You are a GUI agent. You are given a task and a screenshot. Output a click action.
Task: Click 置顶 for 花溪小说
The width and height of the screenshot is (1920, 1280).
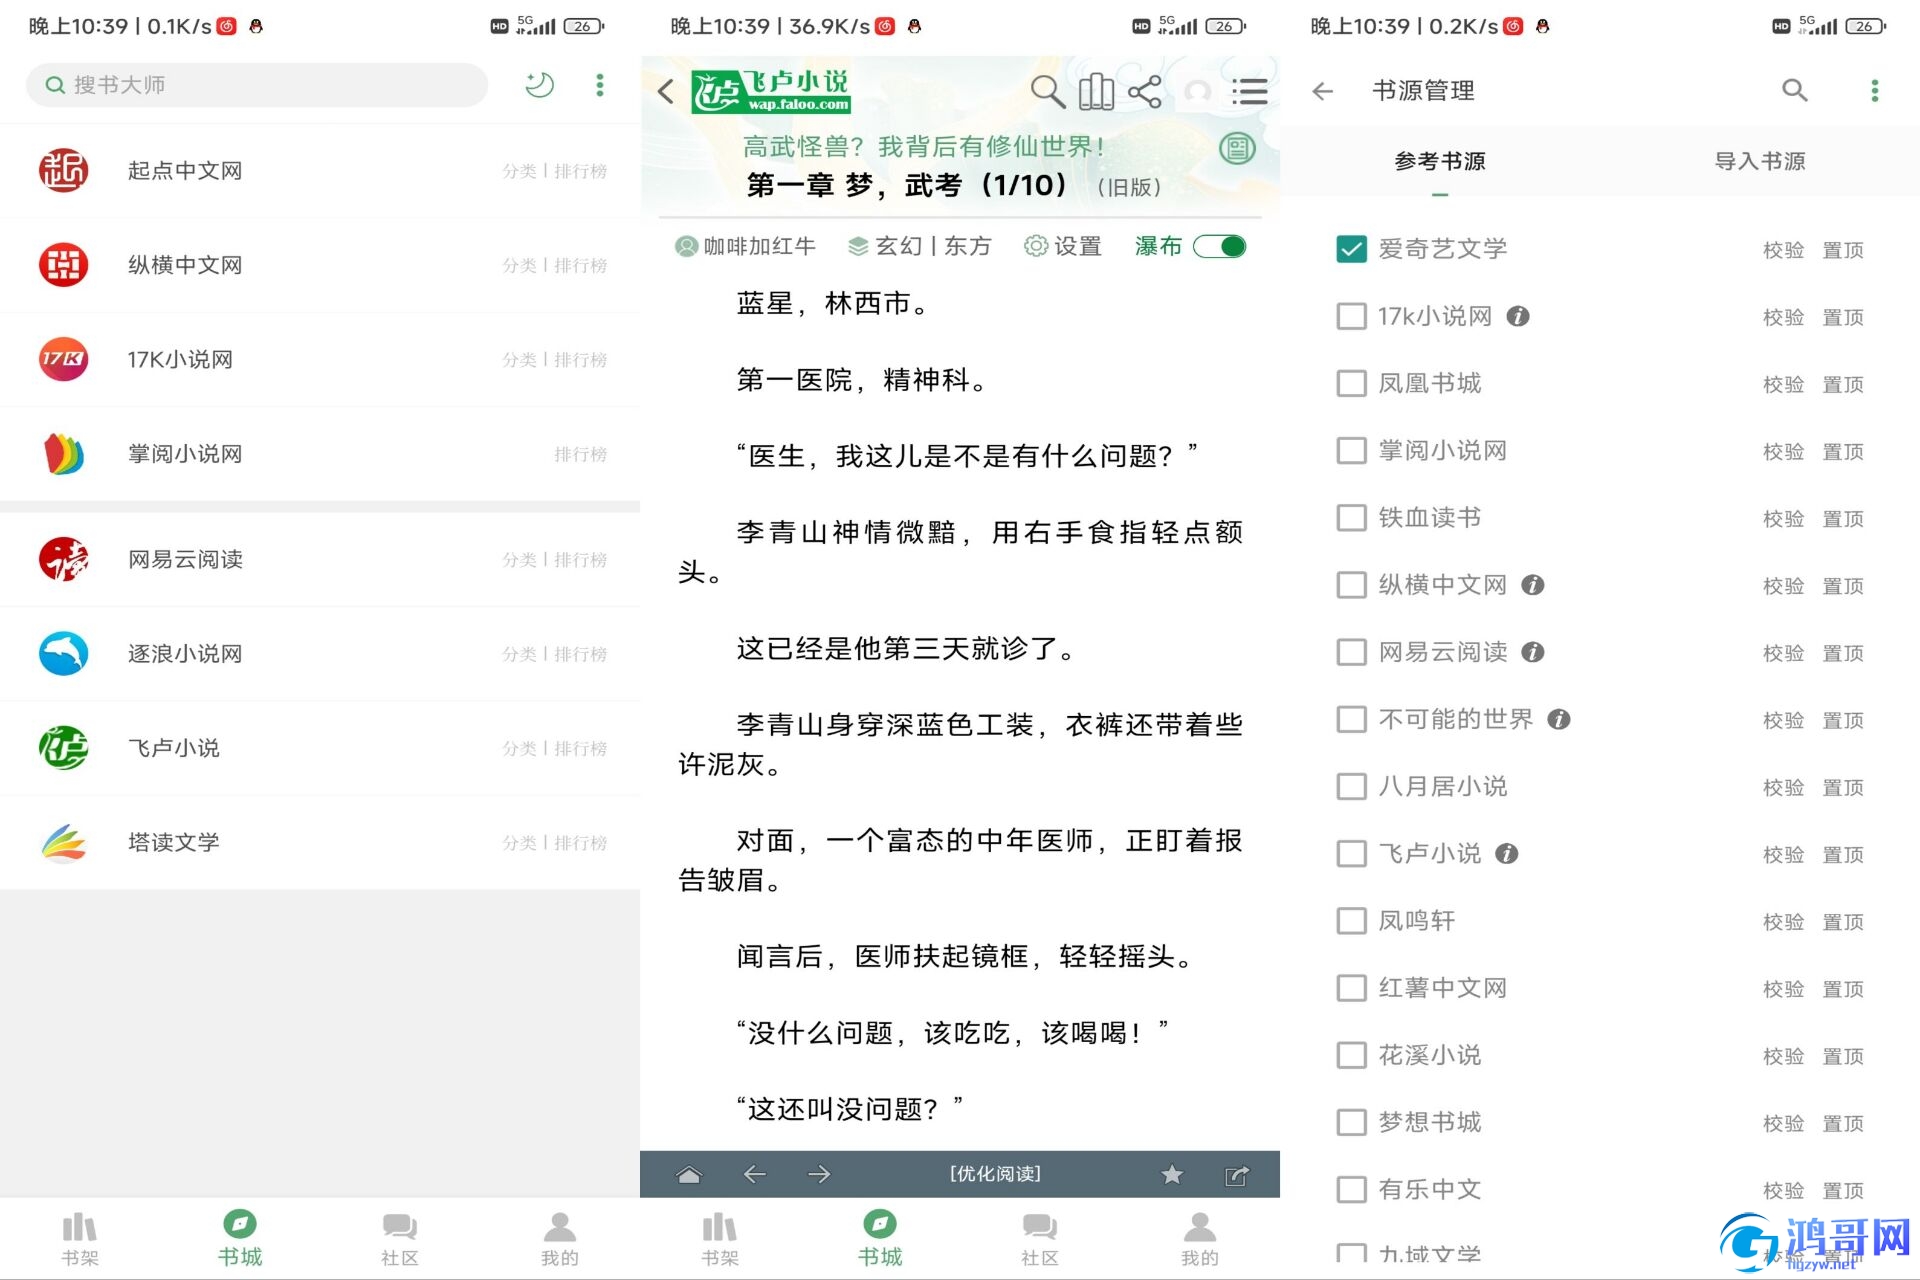pyautogui.click(x=1843, y=1056)
